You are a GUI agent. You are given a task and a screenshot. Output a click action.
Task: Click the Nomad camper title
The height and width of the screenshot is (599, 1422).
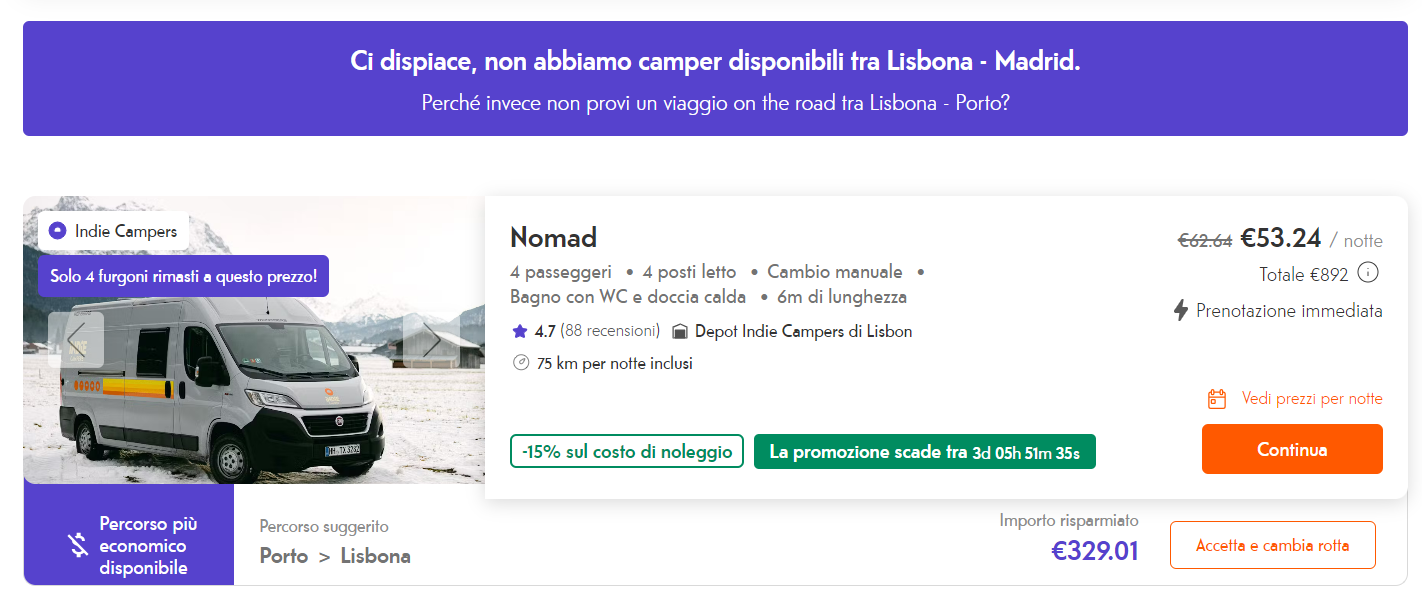coord(553,237)
